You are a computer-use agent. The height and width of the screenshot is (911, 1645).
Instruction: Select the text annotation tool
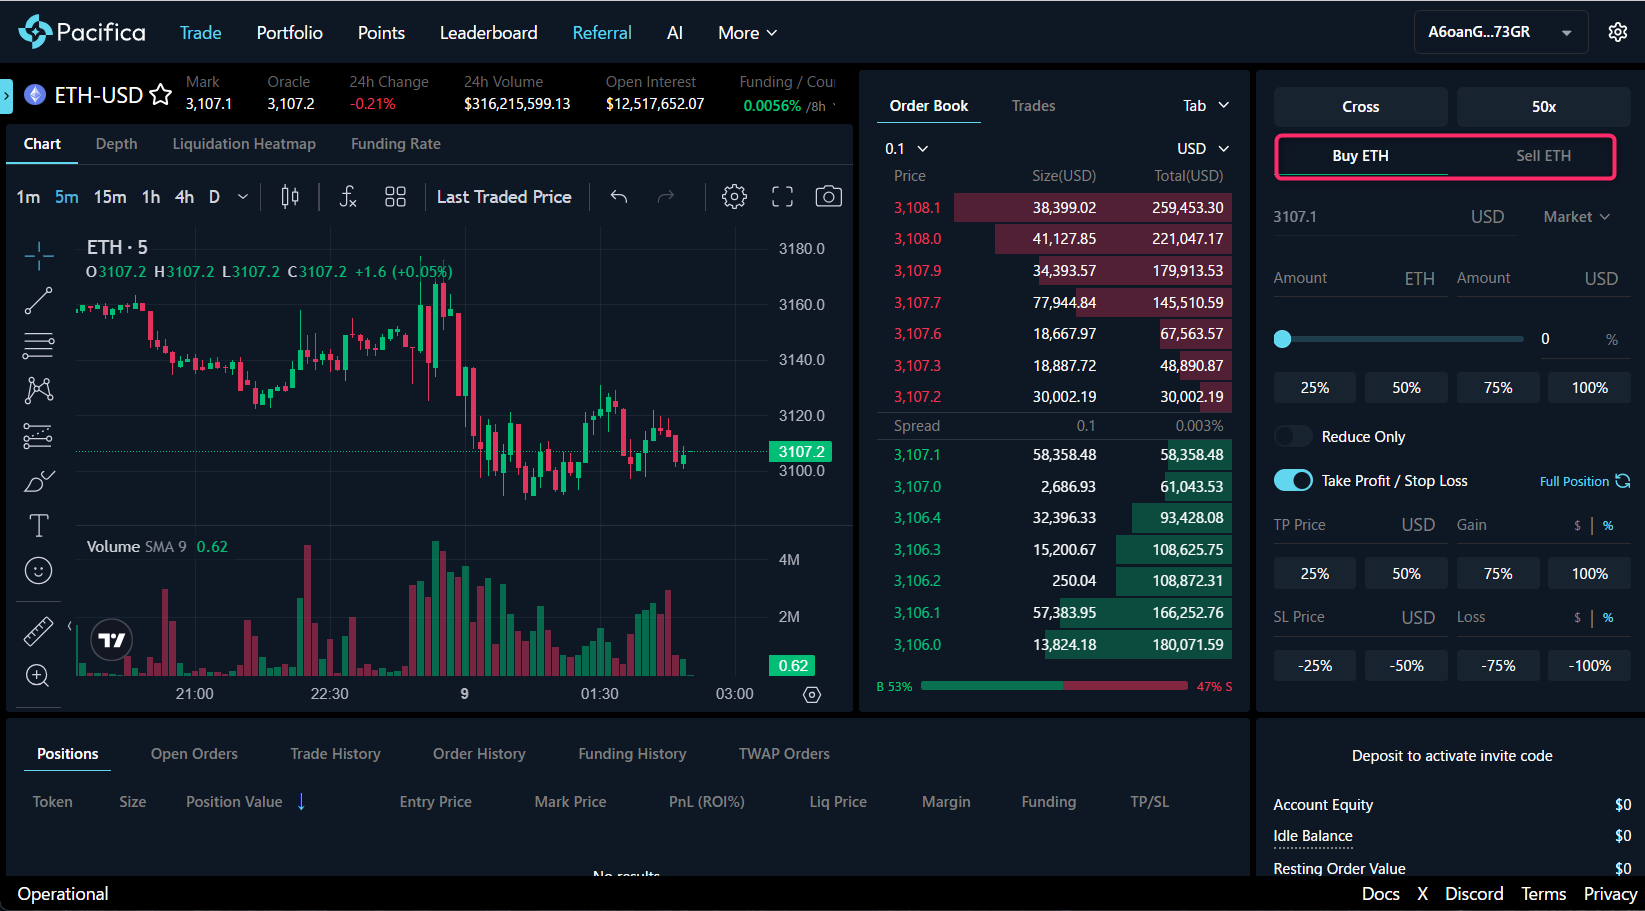click(x=38, y=526)
